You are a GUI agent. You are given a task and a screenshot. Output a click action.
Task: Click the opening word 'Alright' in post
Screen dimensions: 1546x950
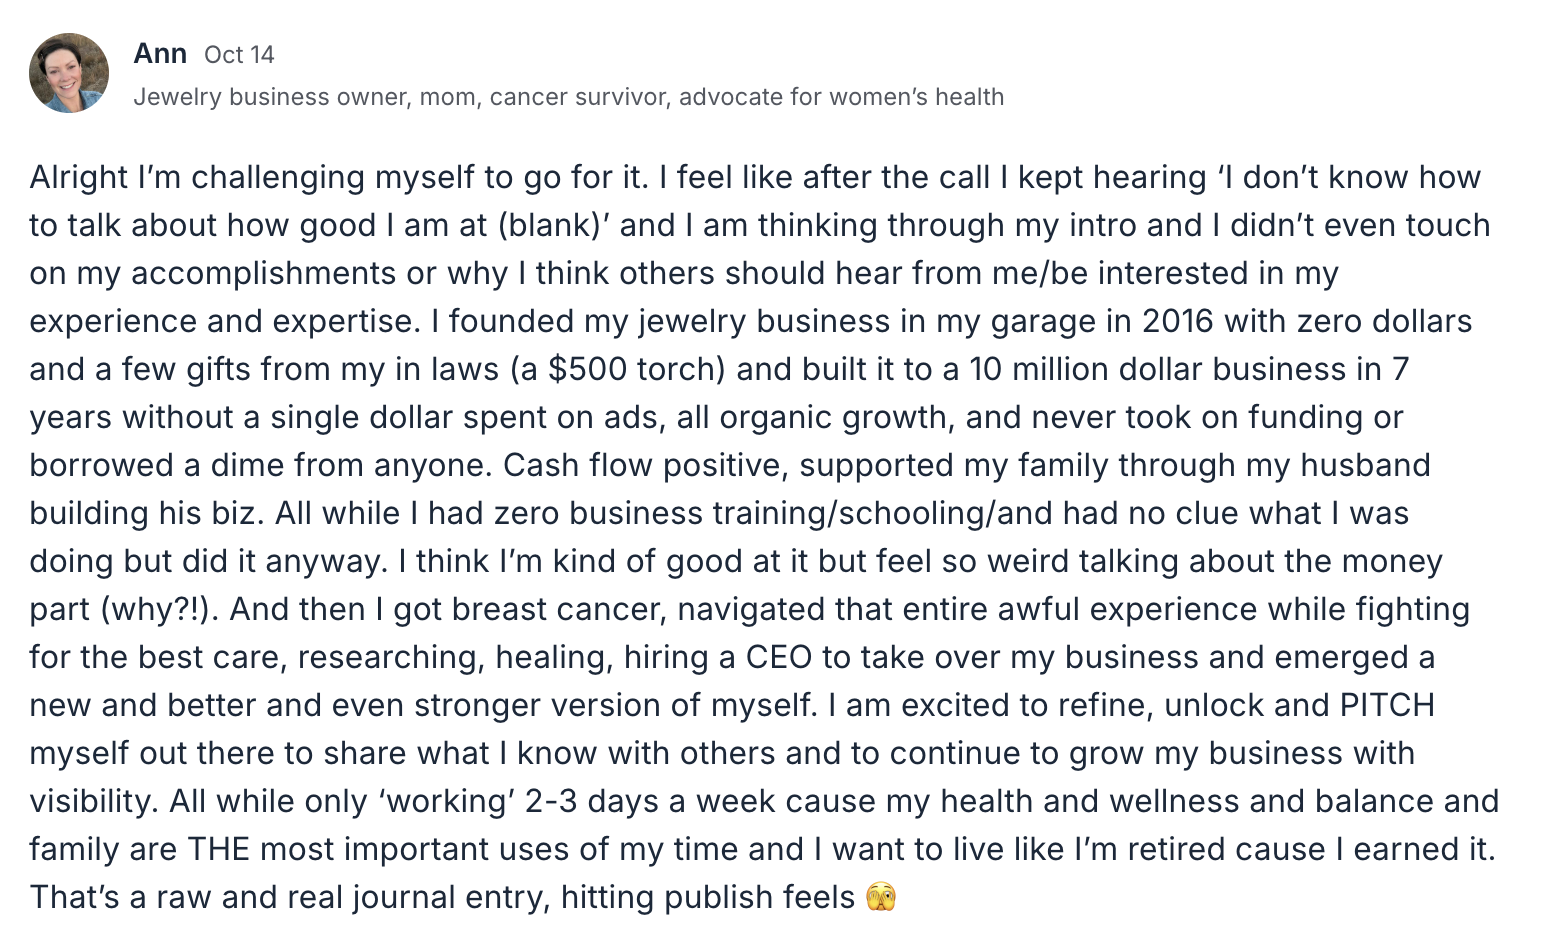[79, 177]
